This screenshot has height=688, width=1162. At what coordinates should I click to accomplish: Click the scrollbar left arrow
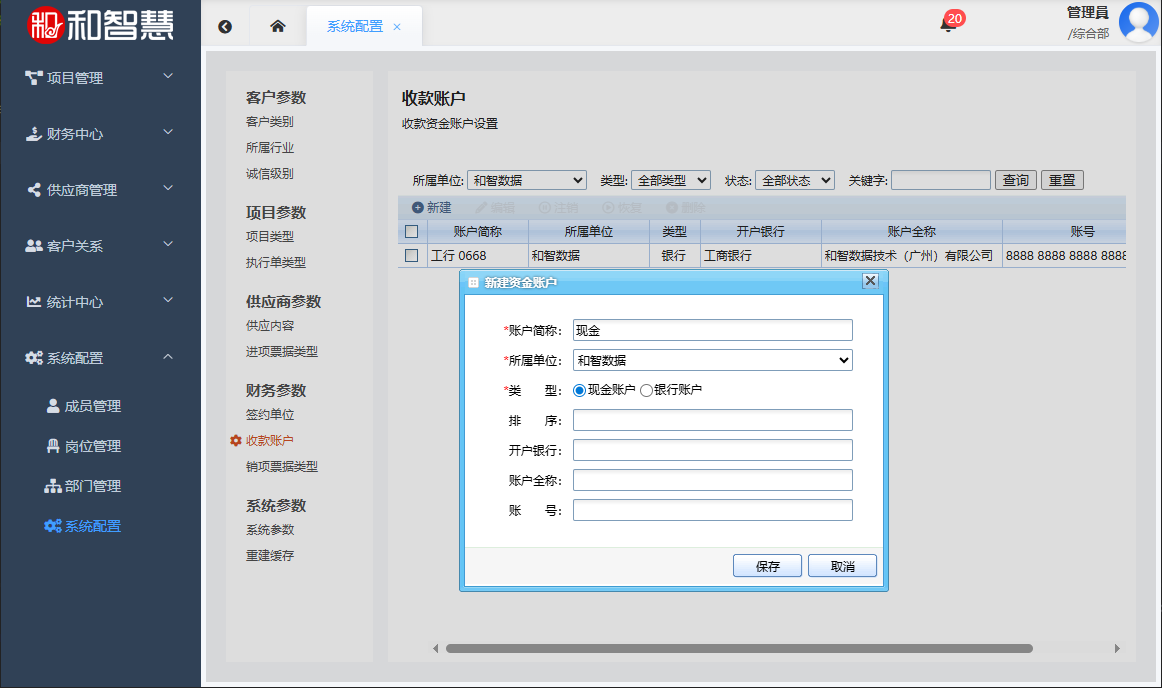pyautogui.click(x=436, y=649)
